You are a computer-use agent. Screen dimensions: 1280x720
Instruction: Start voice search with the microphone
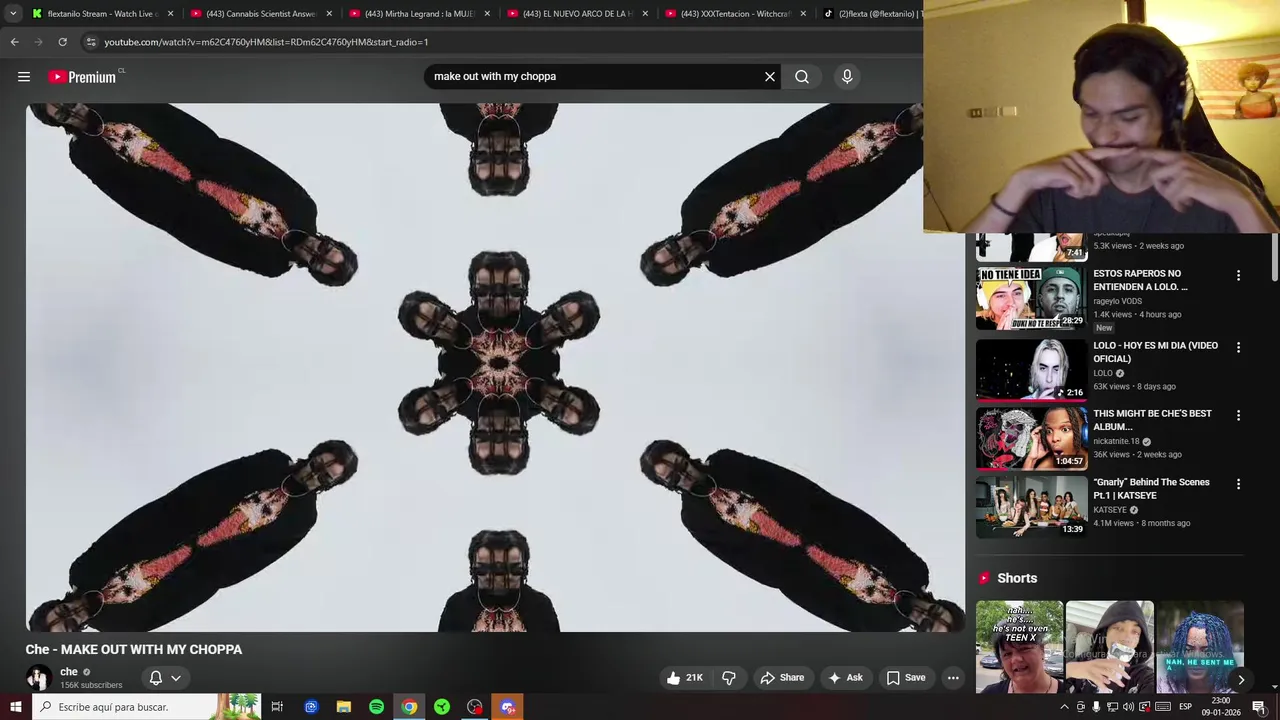click(847, 76)
